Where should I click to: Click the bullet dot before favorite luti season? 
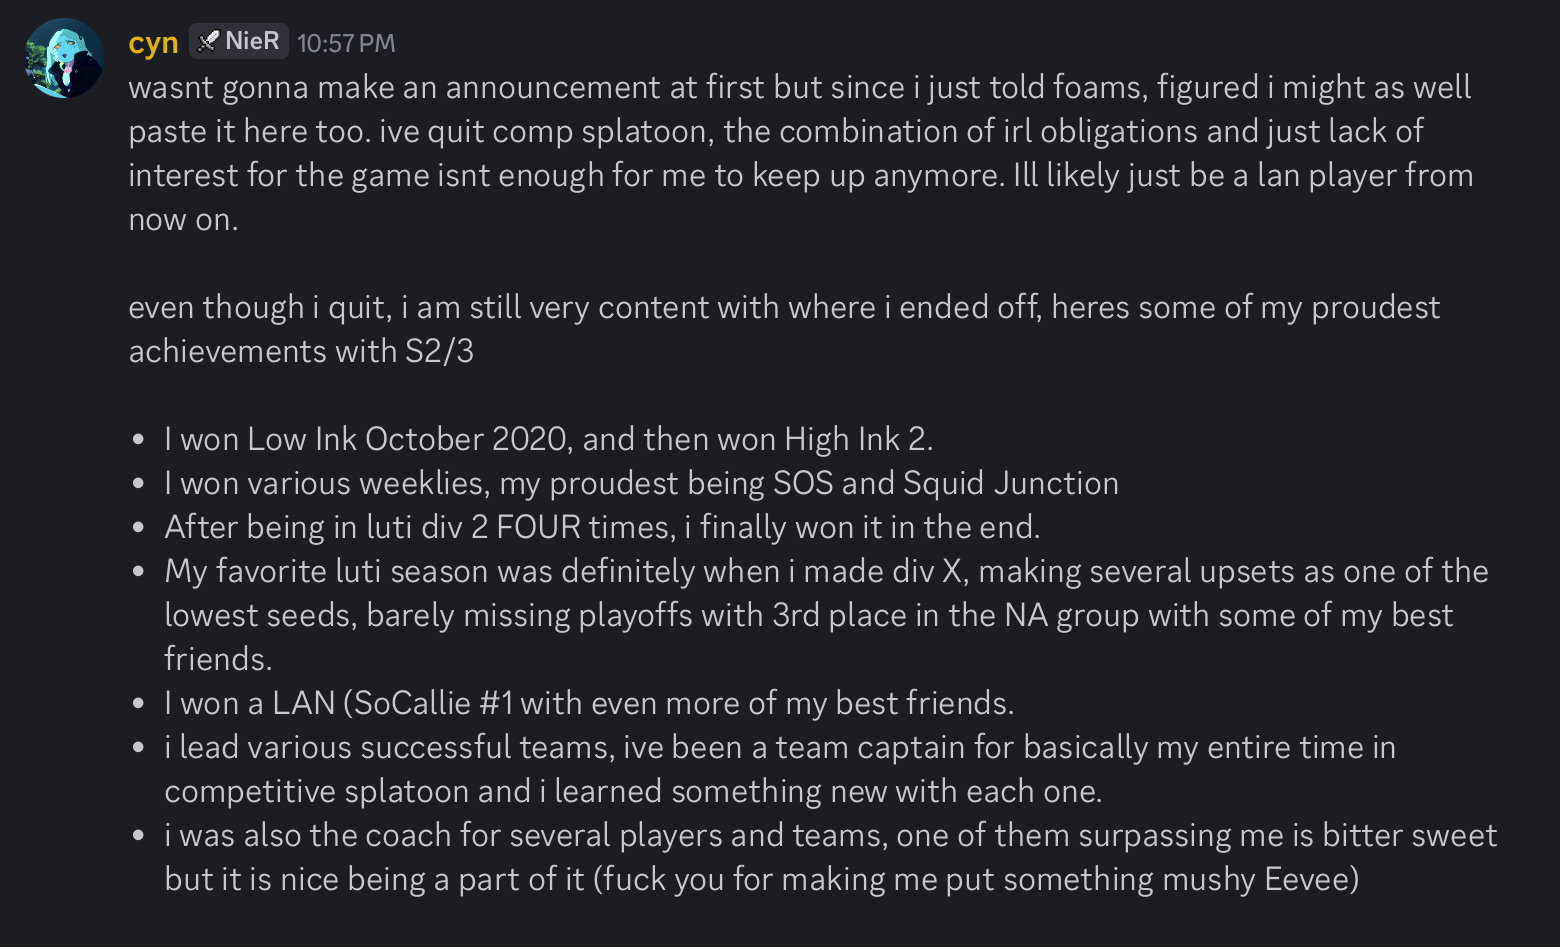tap(139, 572)
